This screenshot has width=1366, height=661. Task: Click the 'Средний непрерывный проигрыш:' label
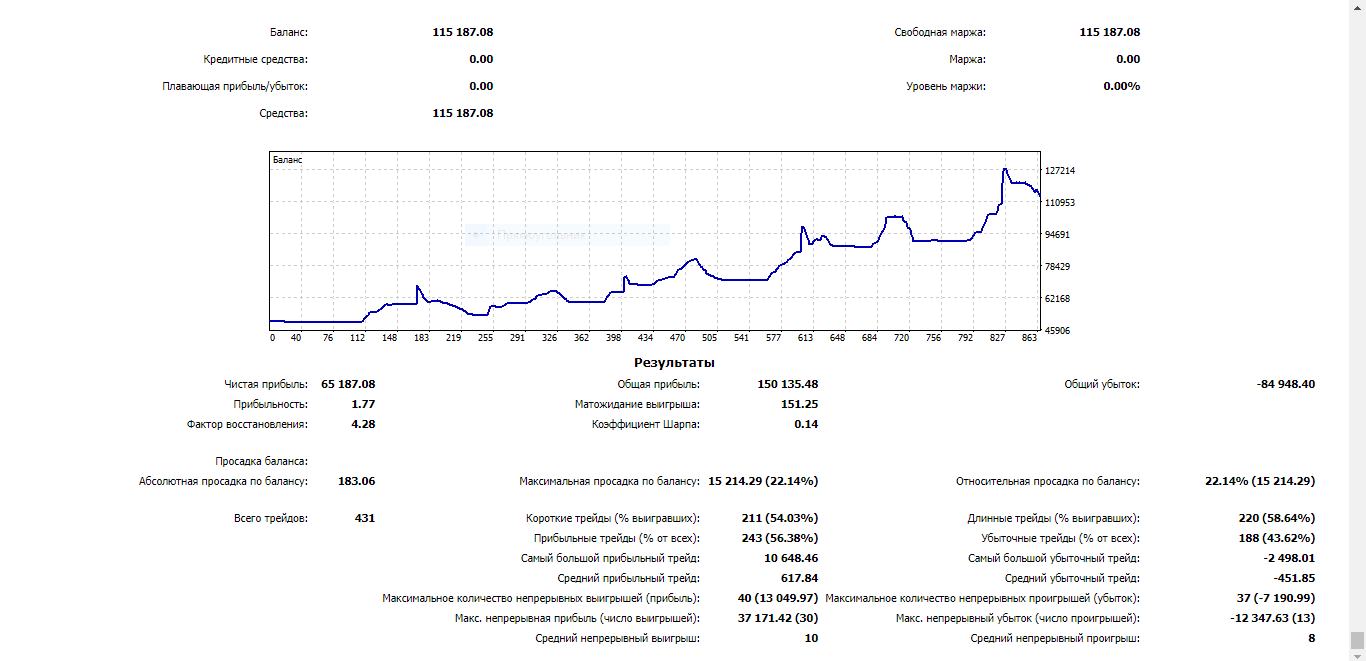click(1055, 638)
